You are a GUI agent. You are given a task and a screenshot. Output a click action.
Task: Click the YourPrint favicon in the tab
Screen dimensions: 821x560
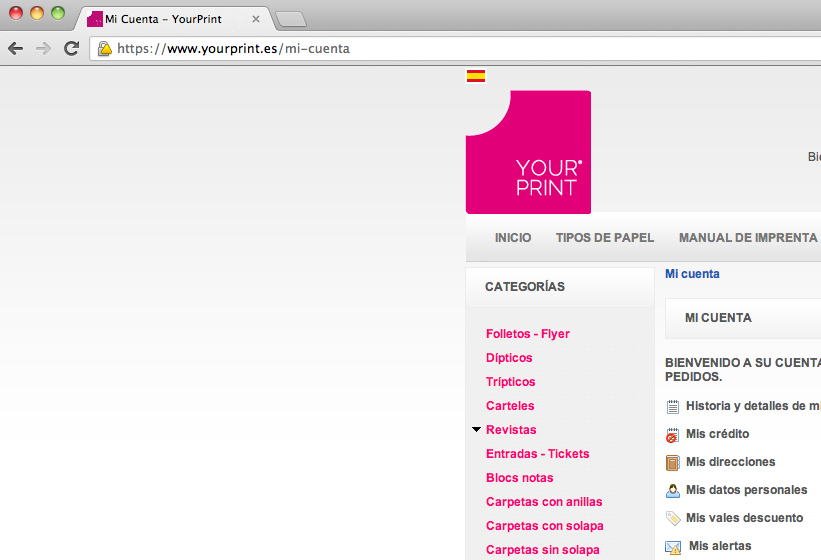click(x=95, y=19)
